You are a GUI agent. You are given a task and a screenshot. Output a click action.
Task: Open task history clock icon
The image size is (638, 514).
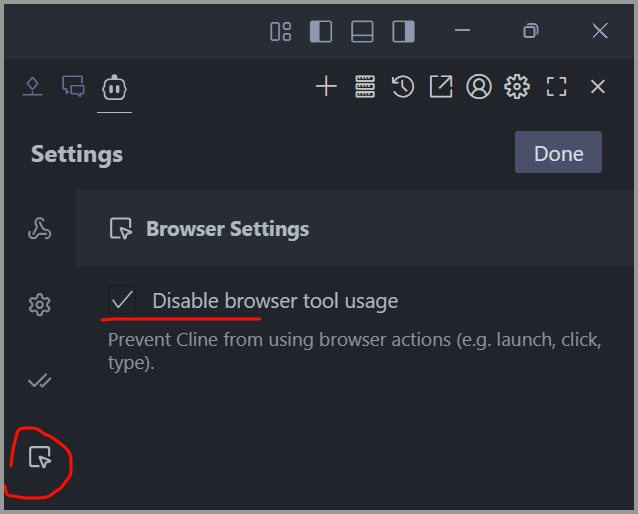click(x=402, y=87)
